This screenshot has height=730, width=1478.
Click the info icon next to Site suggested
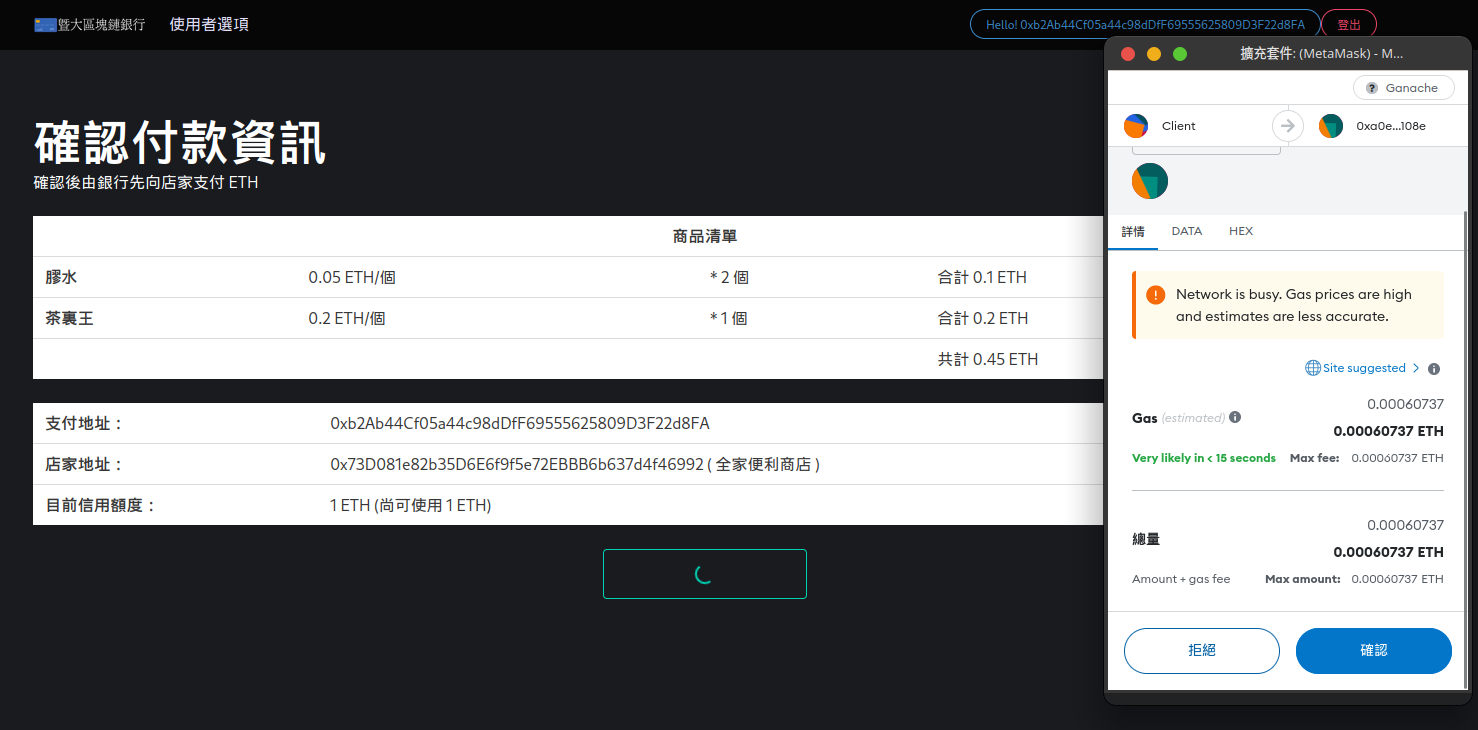point(1434,369)
